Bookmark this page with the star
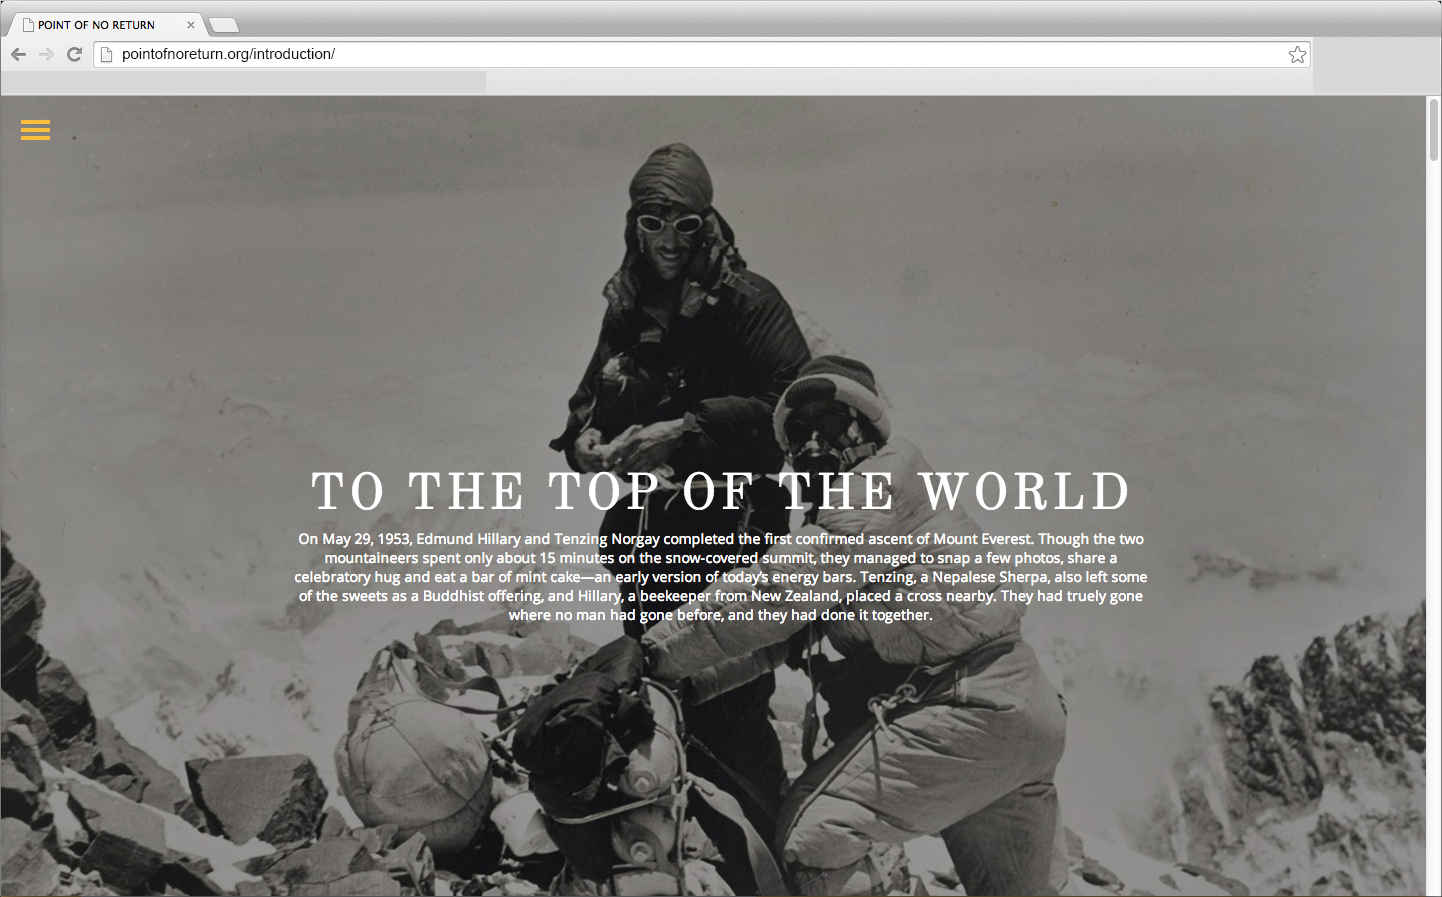The height and width of the screenshot is (897, 1442). coord(1297,54)
